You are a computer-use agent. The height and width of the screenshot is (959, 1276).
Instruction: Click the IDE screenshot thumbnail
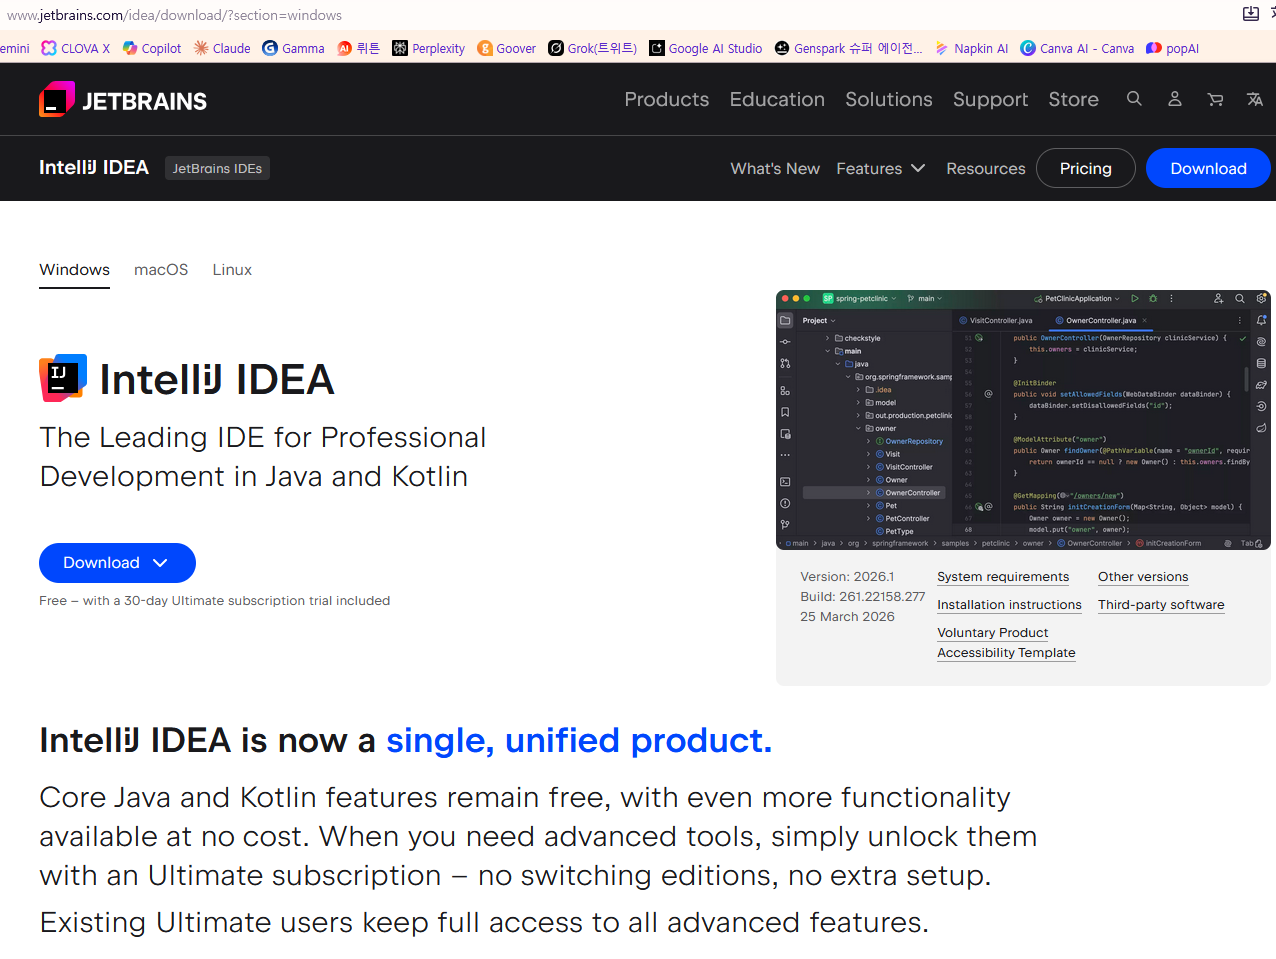(1023, 420)
